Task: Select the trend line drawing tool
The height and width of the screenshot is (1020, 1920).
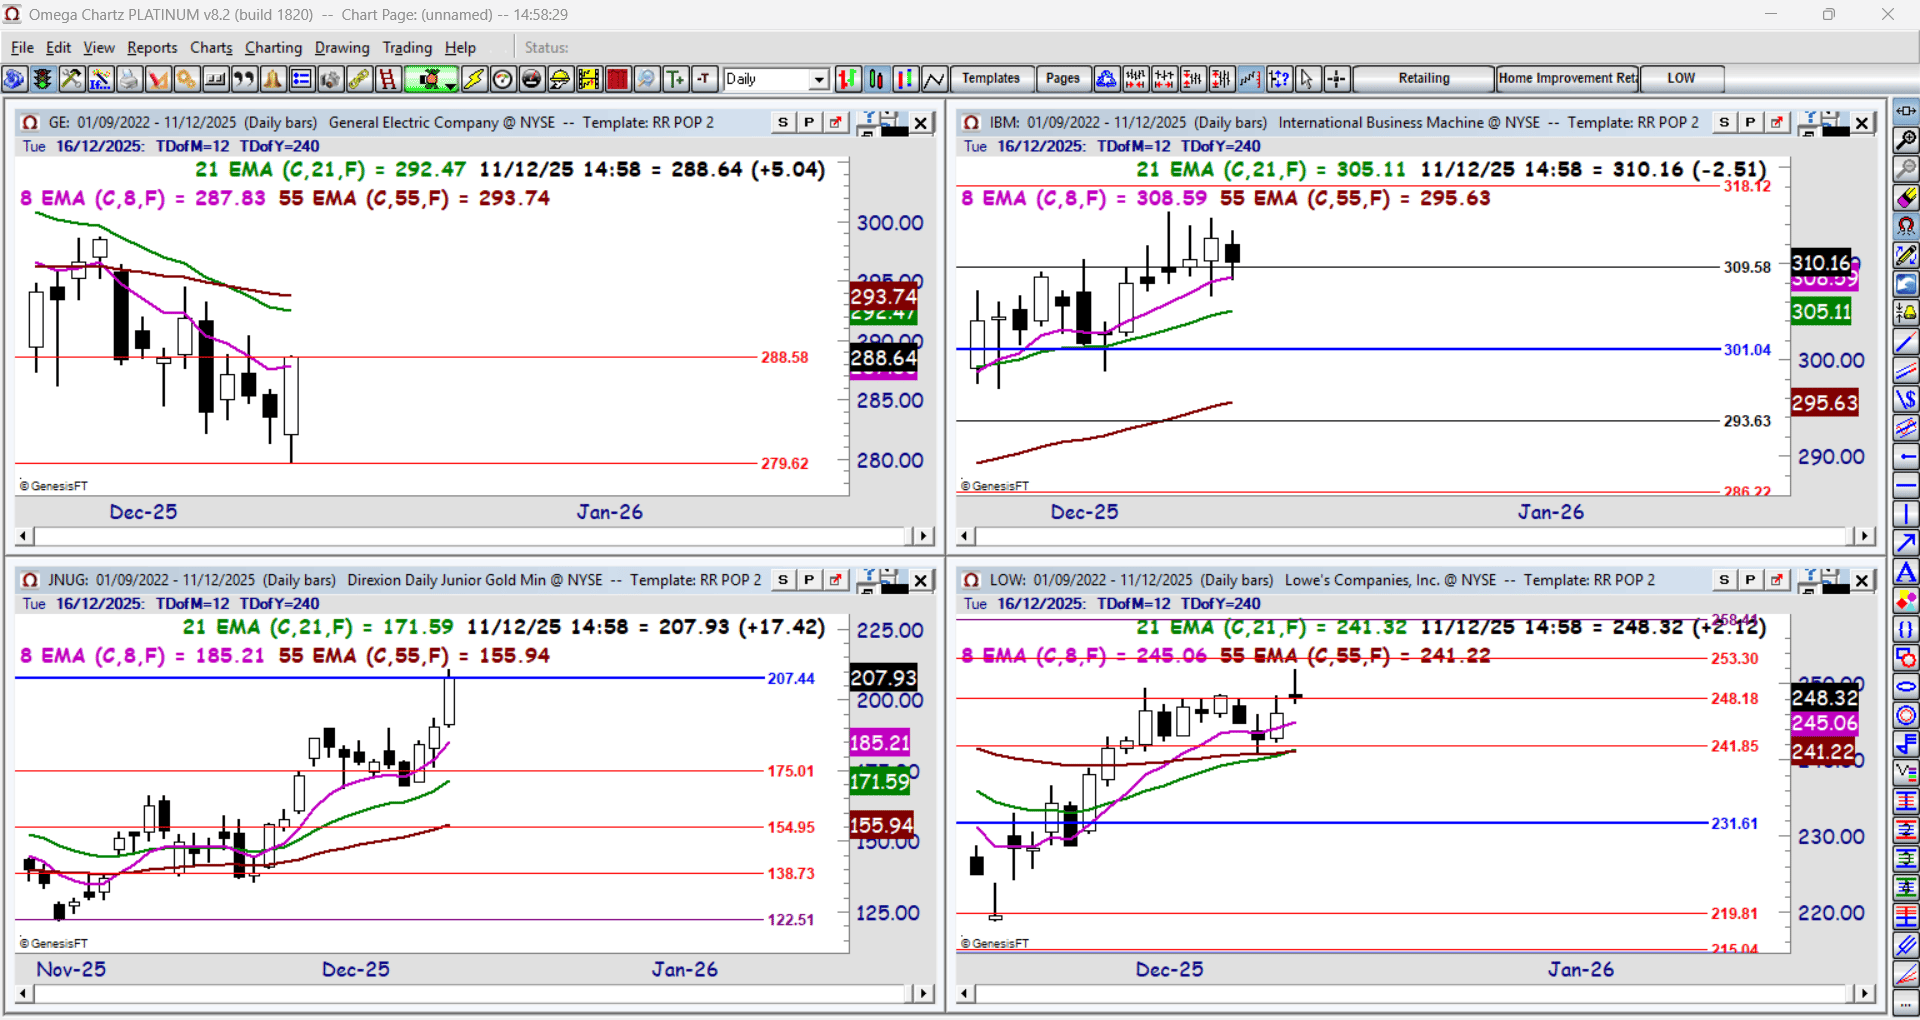Action: [x=1906, y=343]
